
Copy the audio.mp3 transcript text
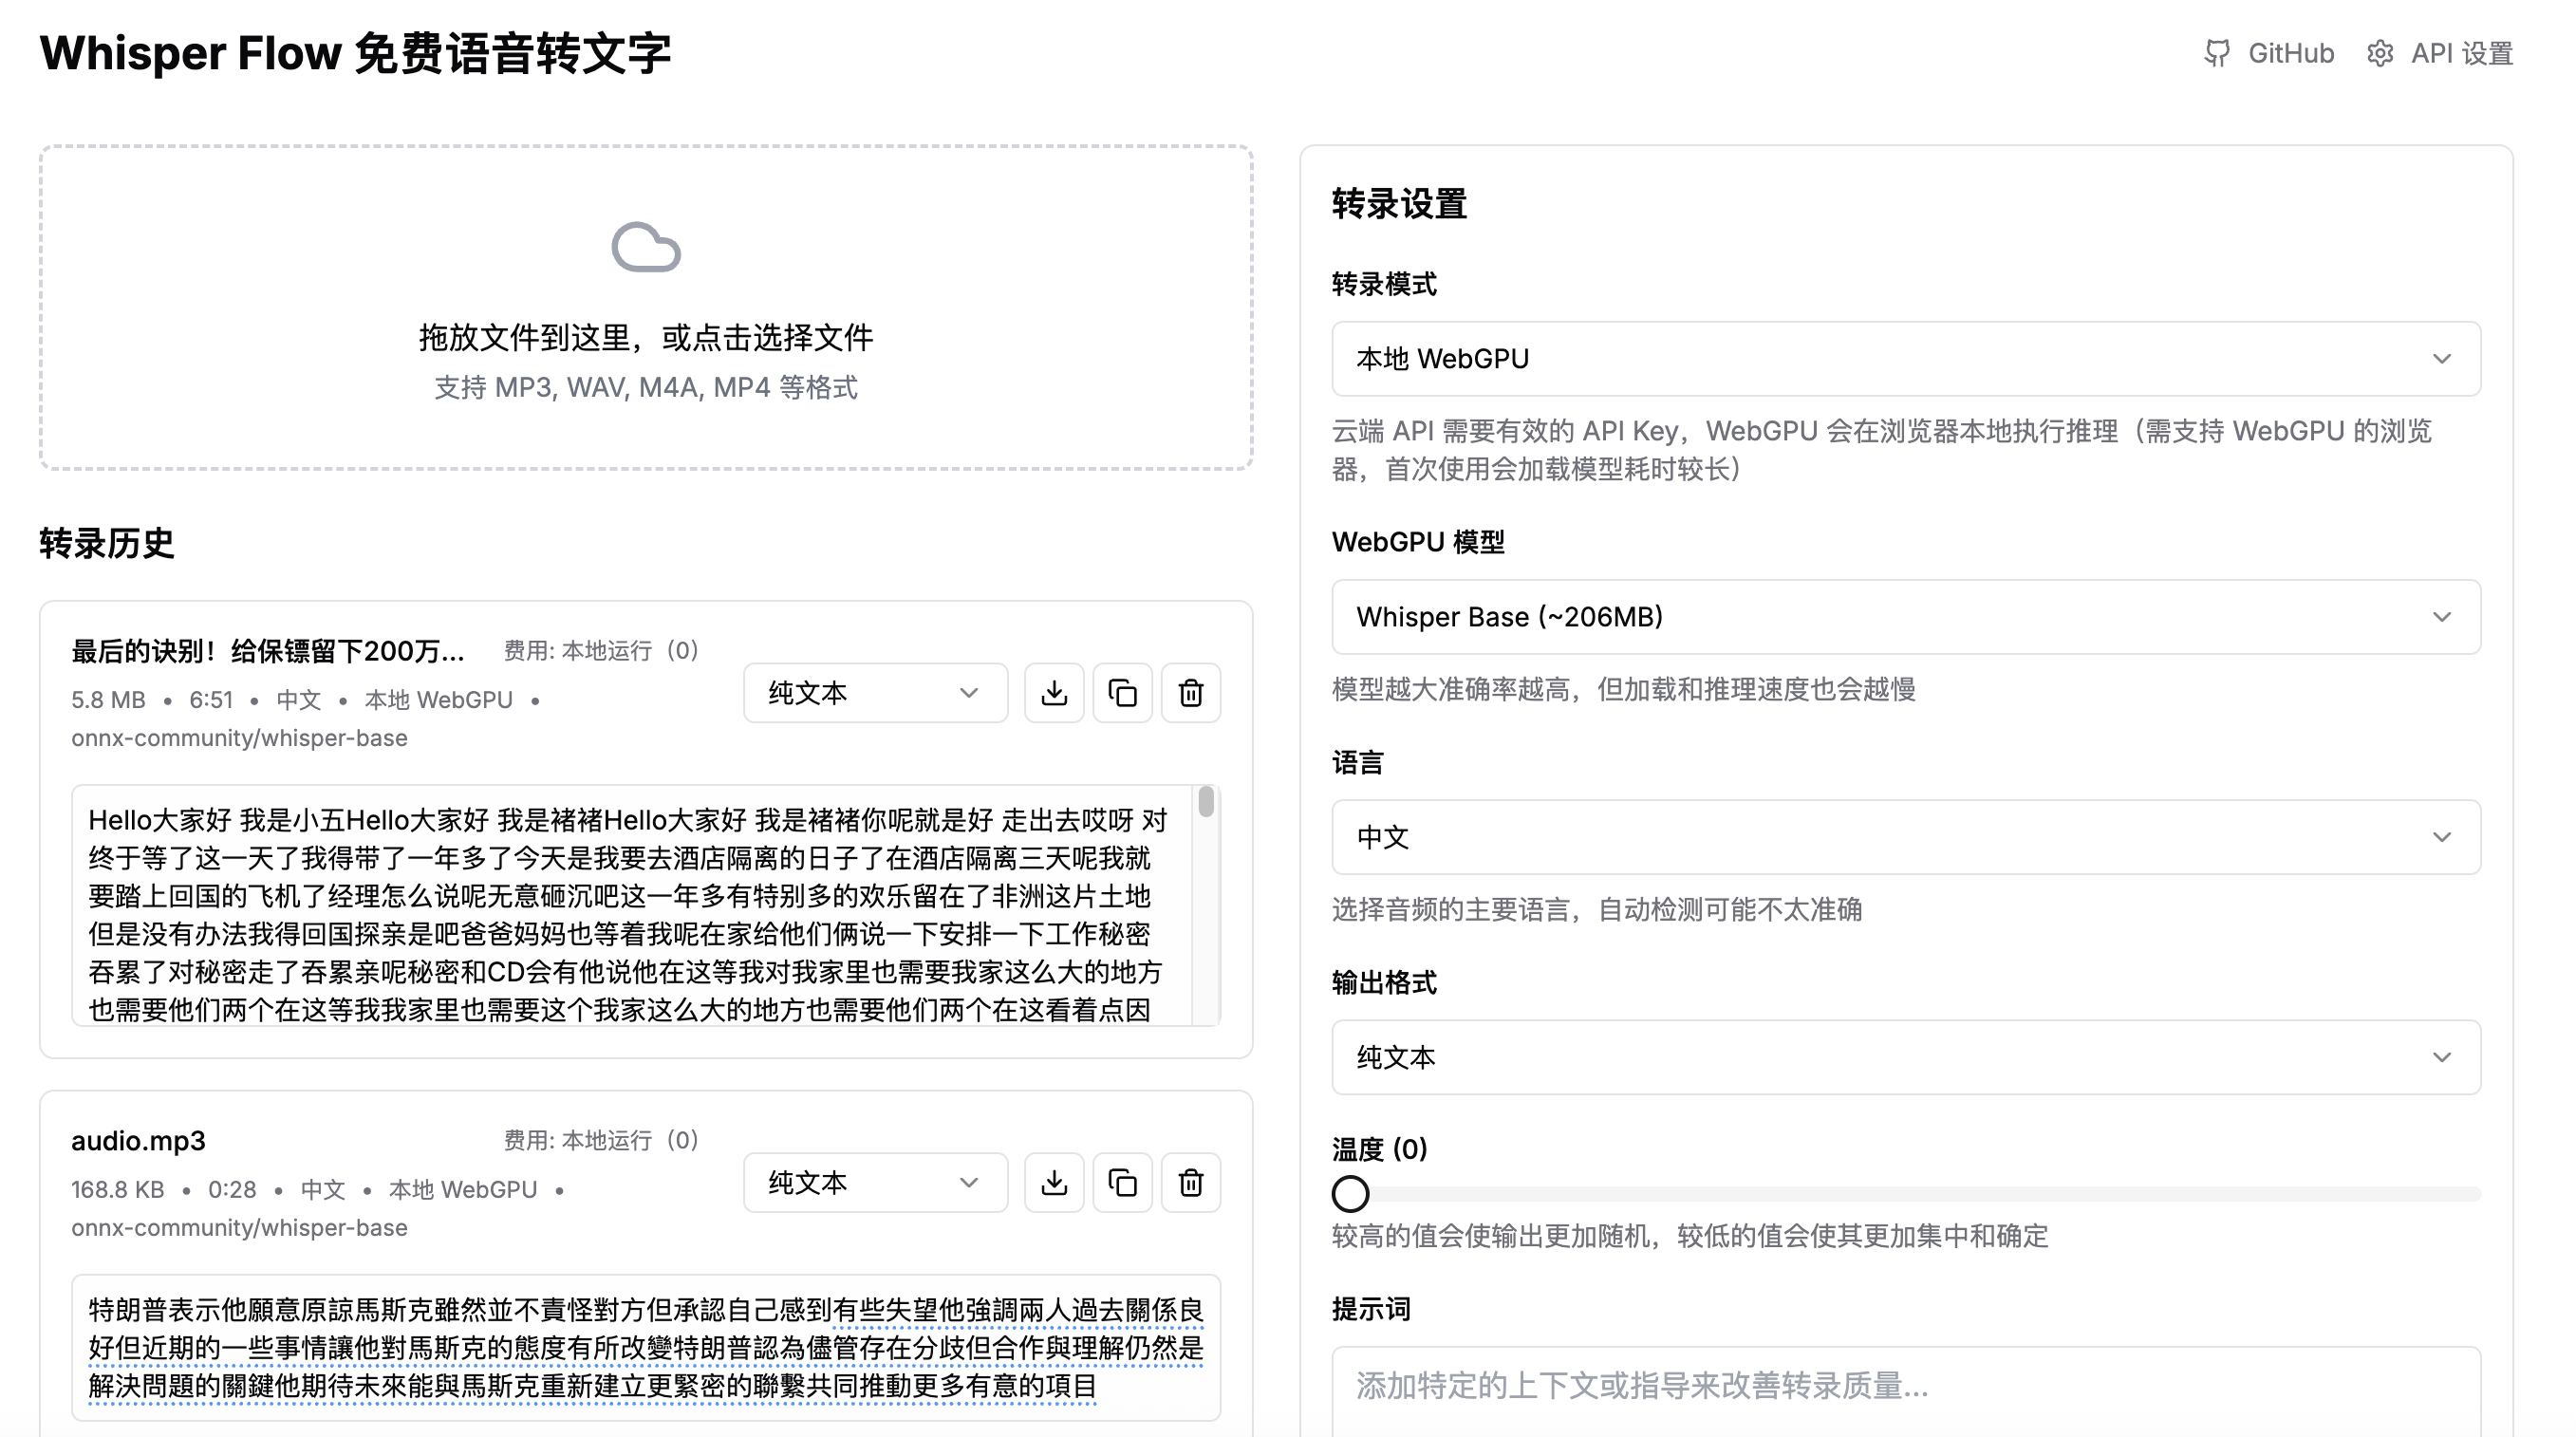(1122, 1183)
